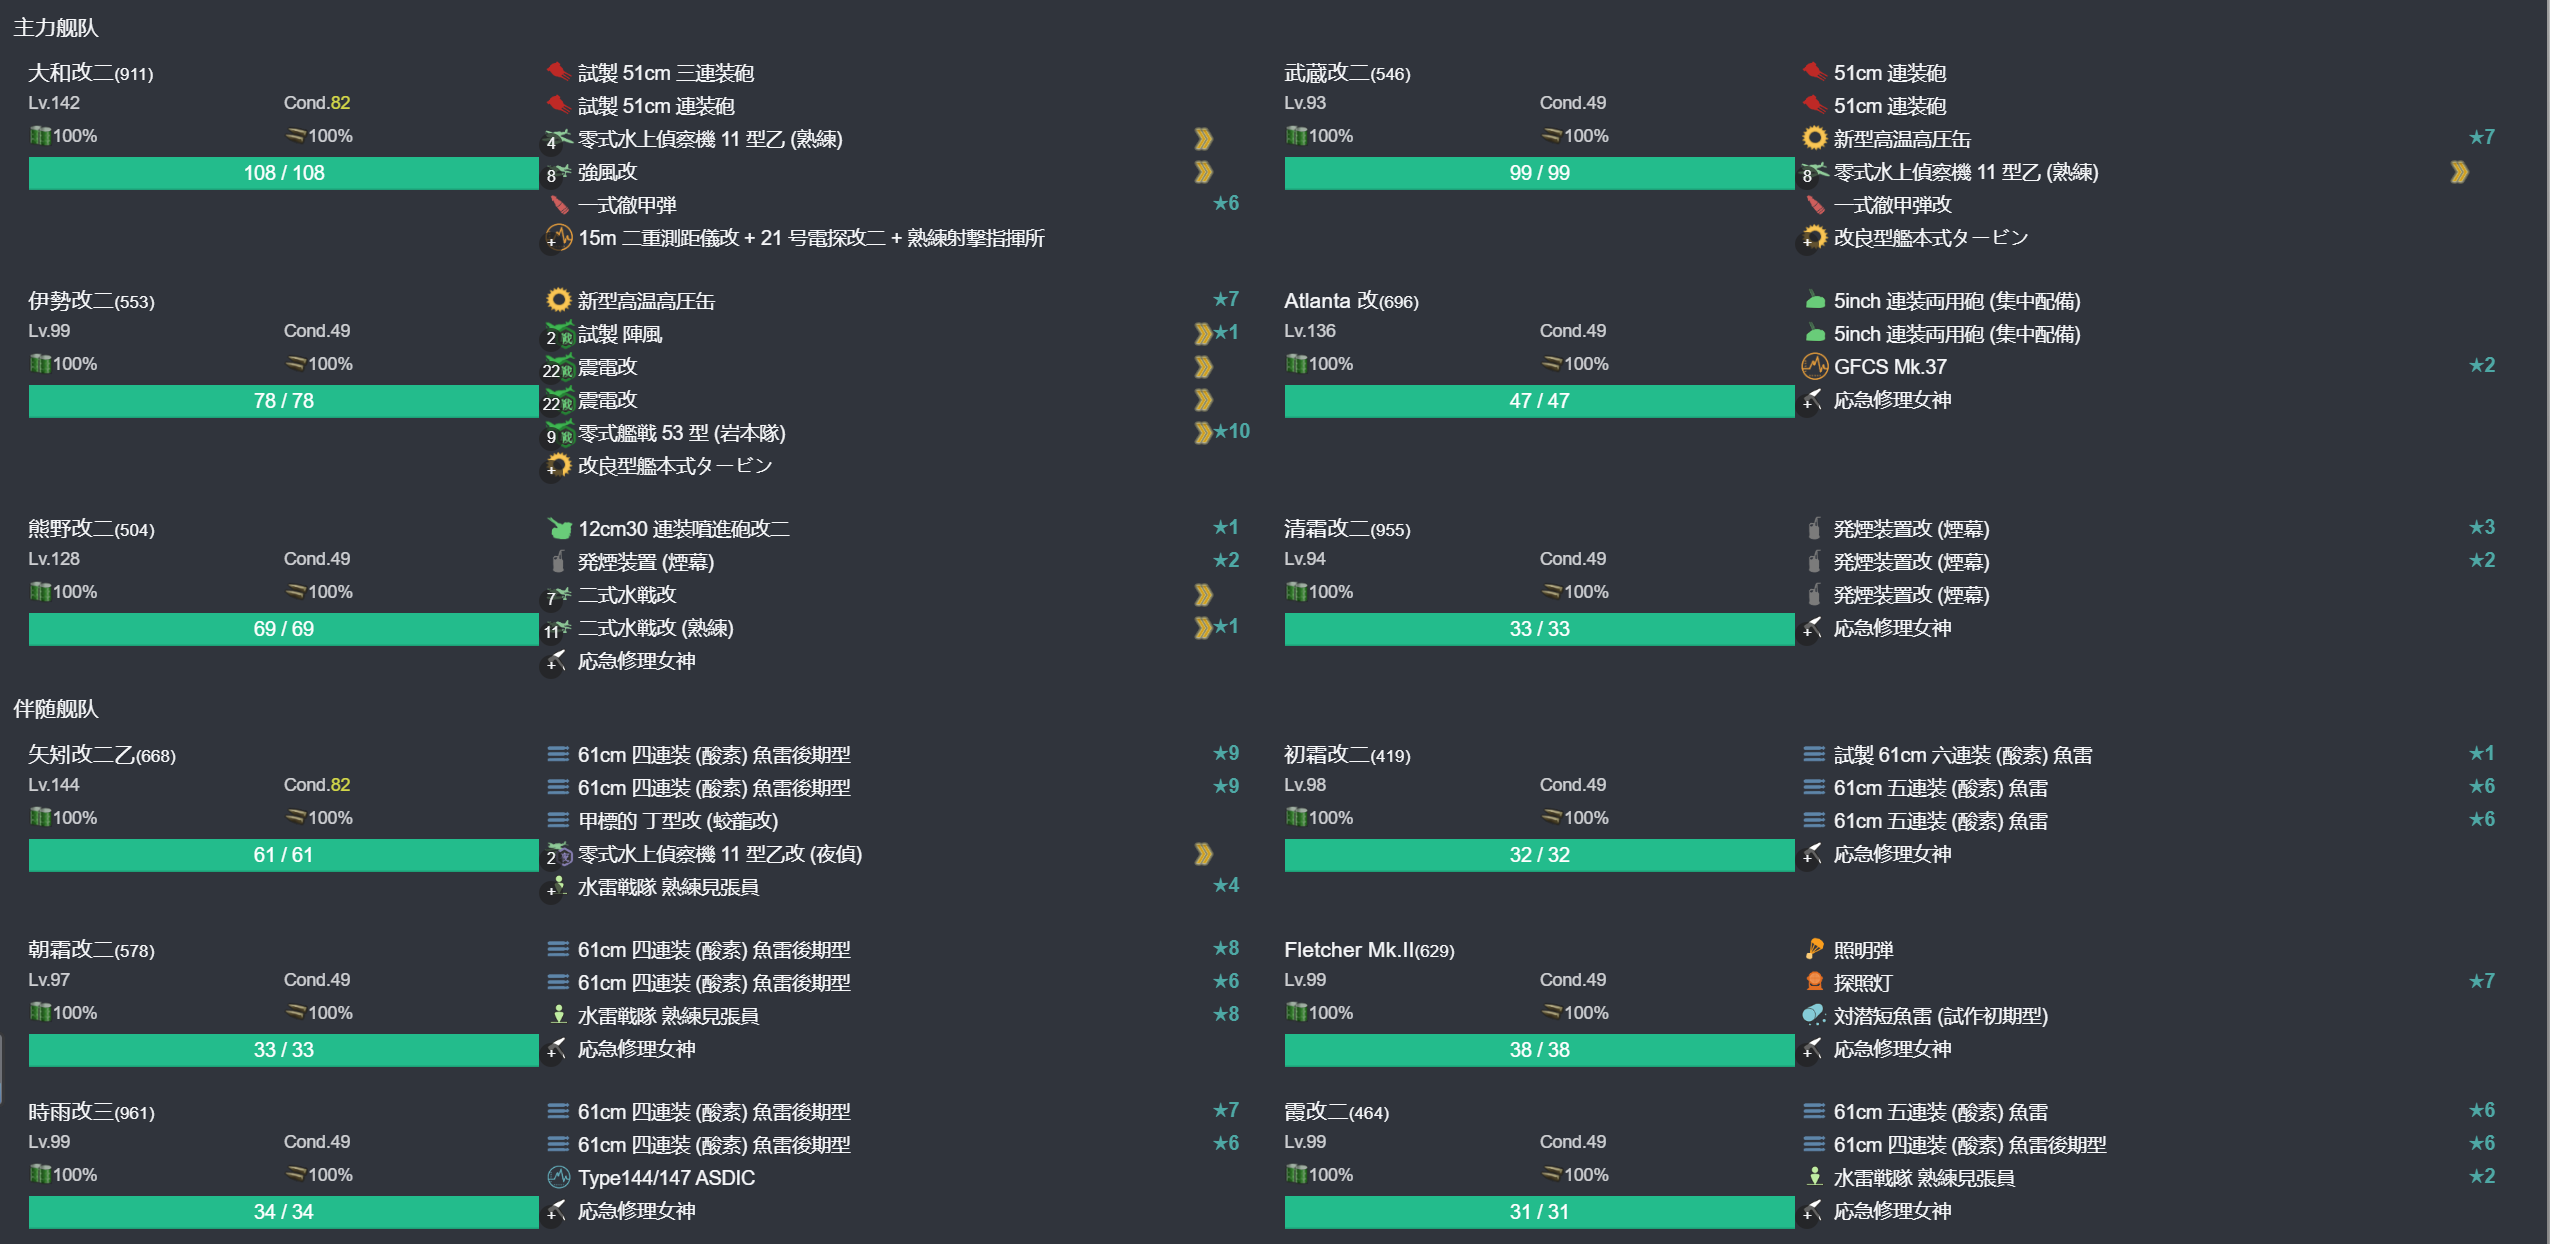Click the 探照灯 searchlight icon on Fletcher Mk.II

[x=1814, y=983]
